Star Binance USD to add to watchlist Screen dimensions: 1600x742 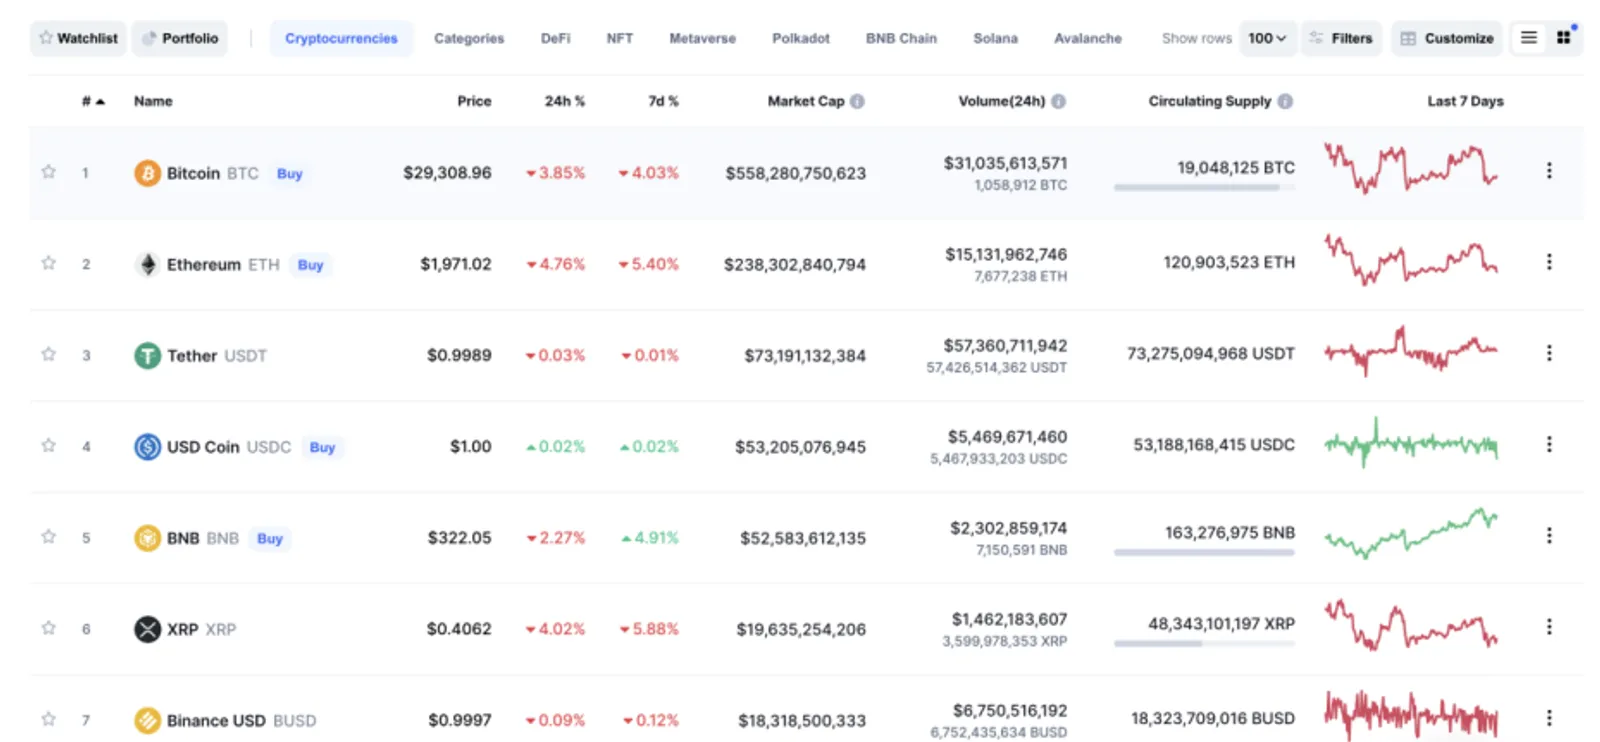point(48,719)
